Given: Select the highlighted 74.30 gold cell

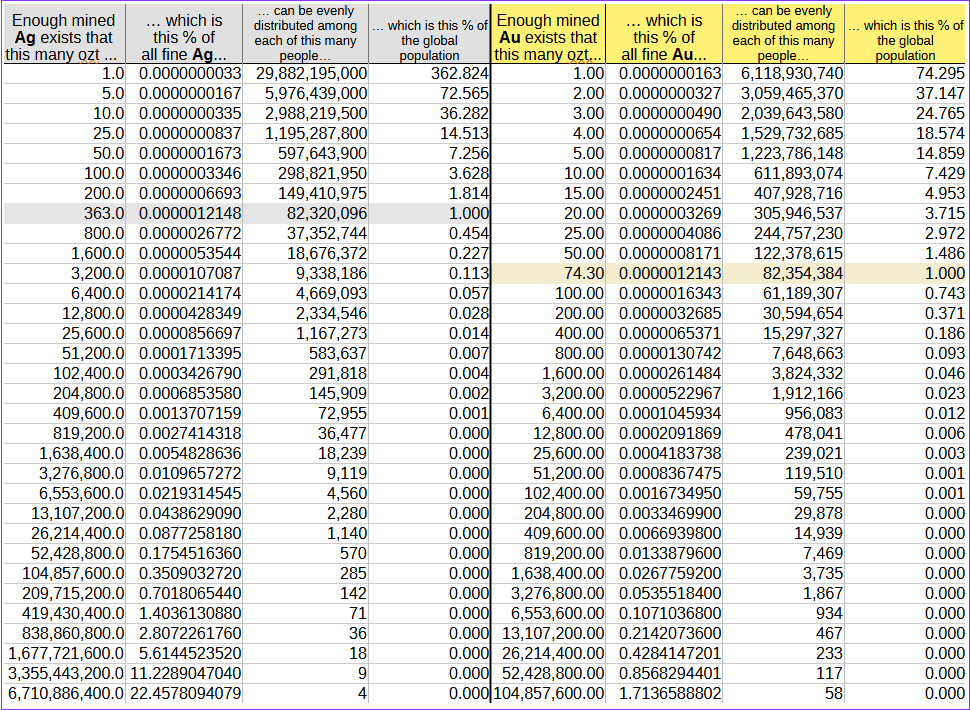Looking at the screenshot, I should [548, 273].
